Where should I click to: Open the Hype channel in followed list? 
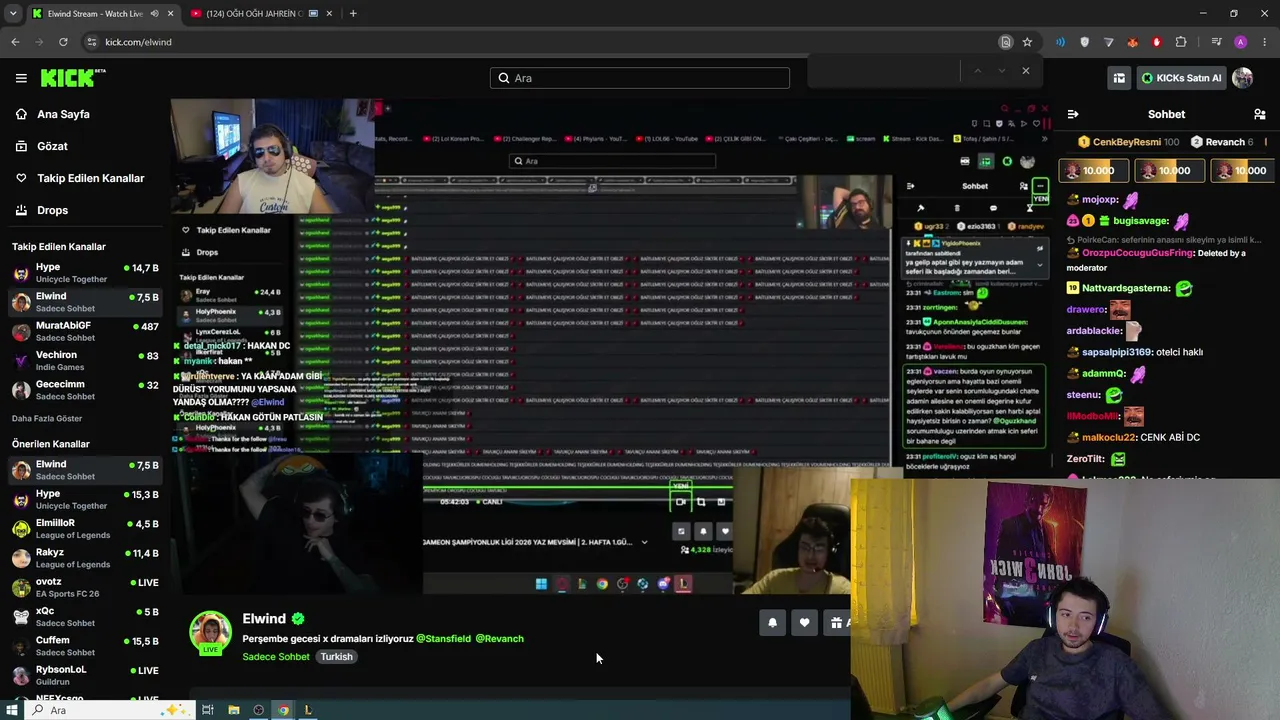coord(85,273)
